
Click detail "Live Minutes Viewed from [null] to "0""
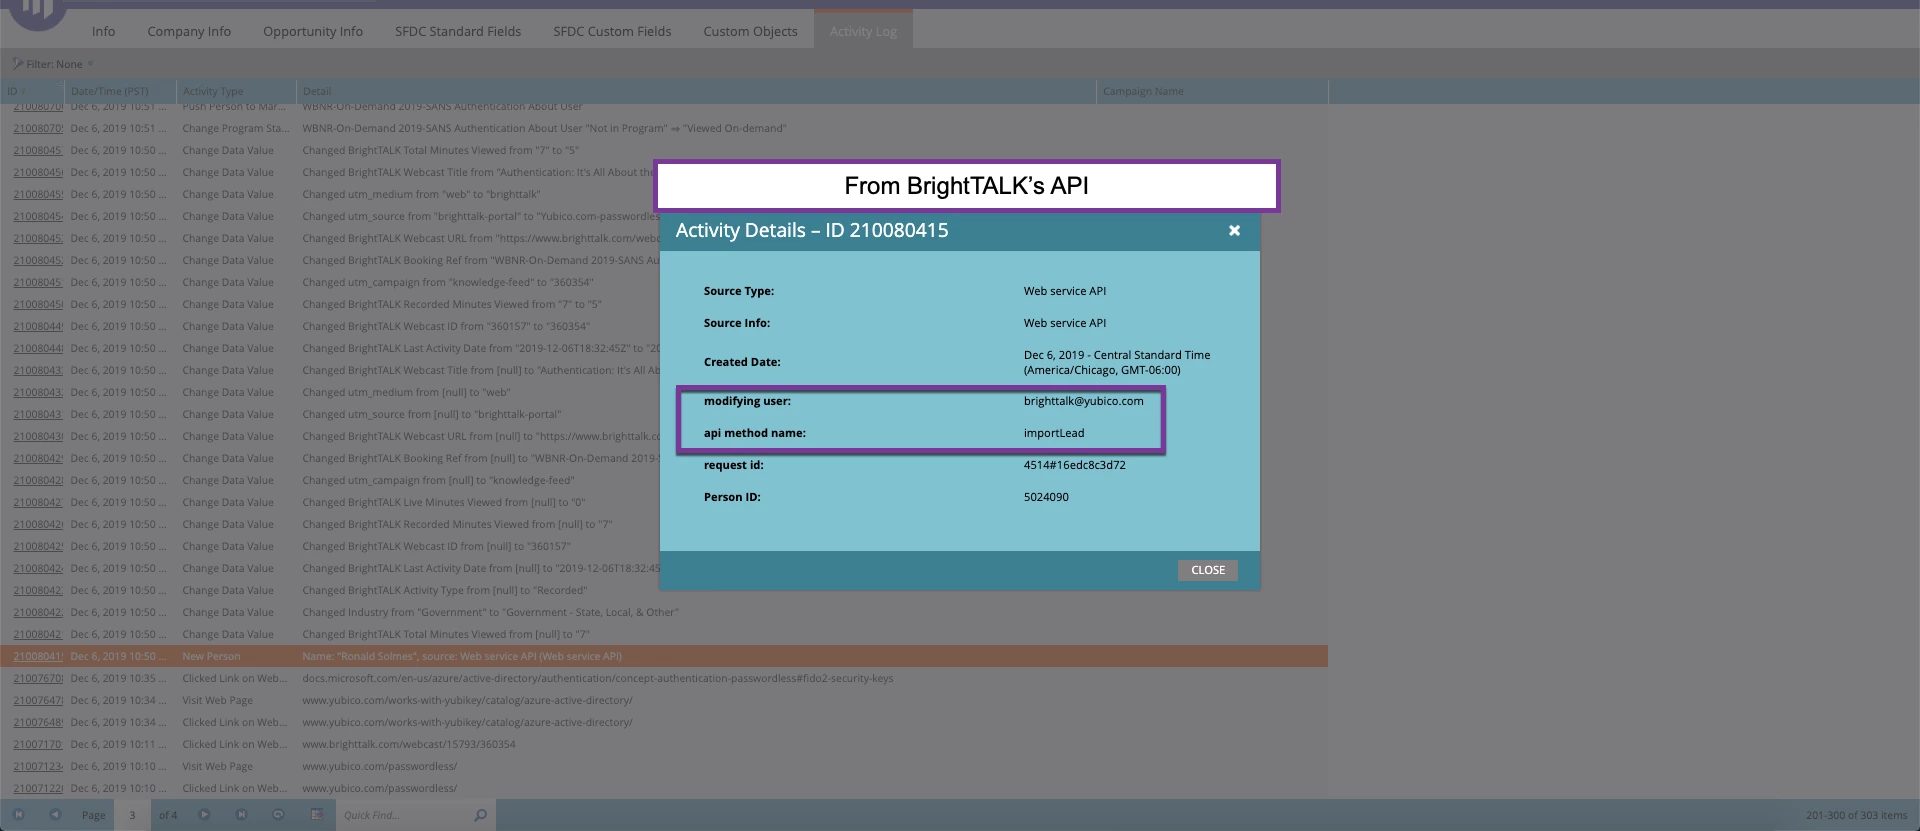[444, 502]
